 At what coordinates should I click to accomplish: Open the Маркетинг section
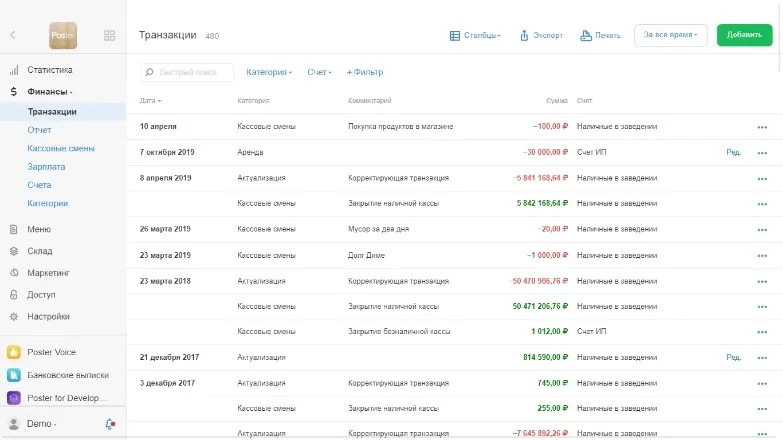pyautogui.click(x=48, y=273)
